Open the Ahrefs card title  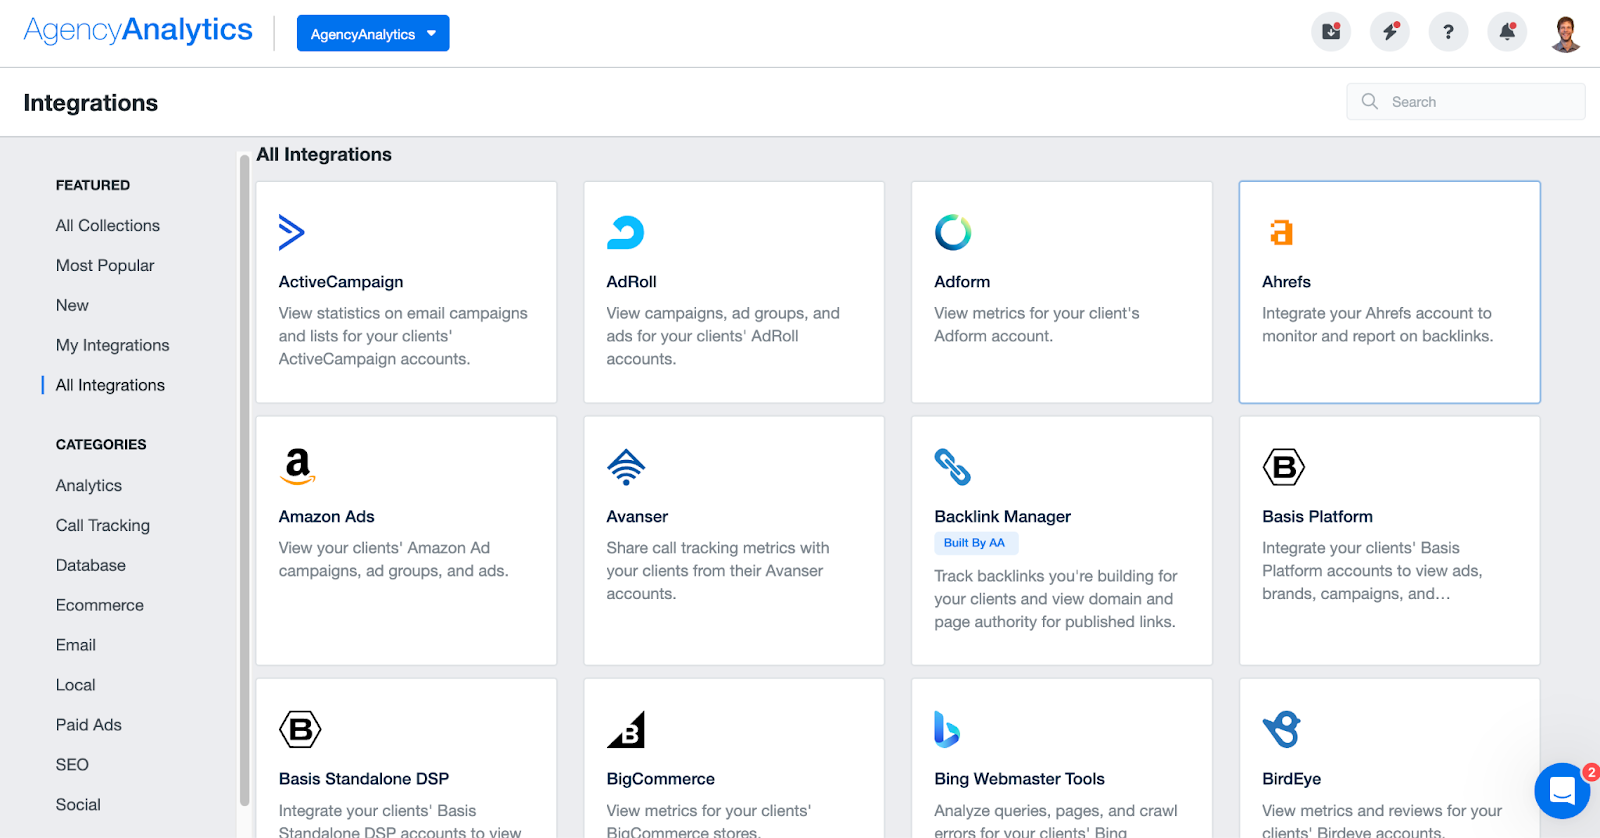tap(1286, 282)
